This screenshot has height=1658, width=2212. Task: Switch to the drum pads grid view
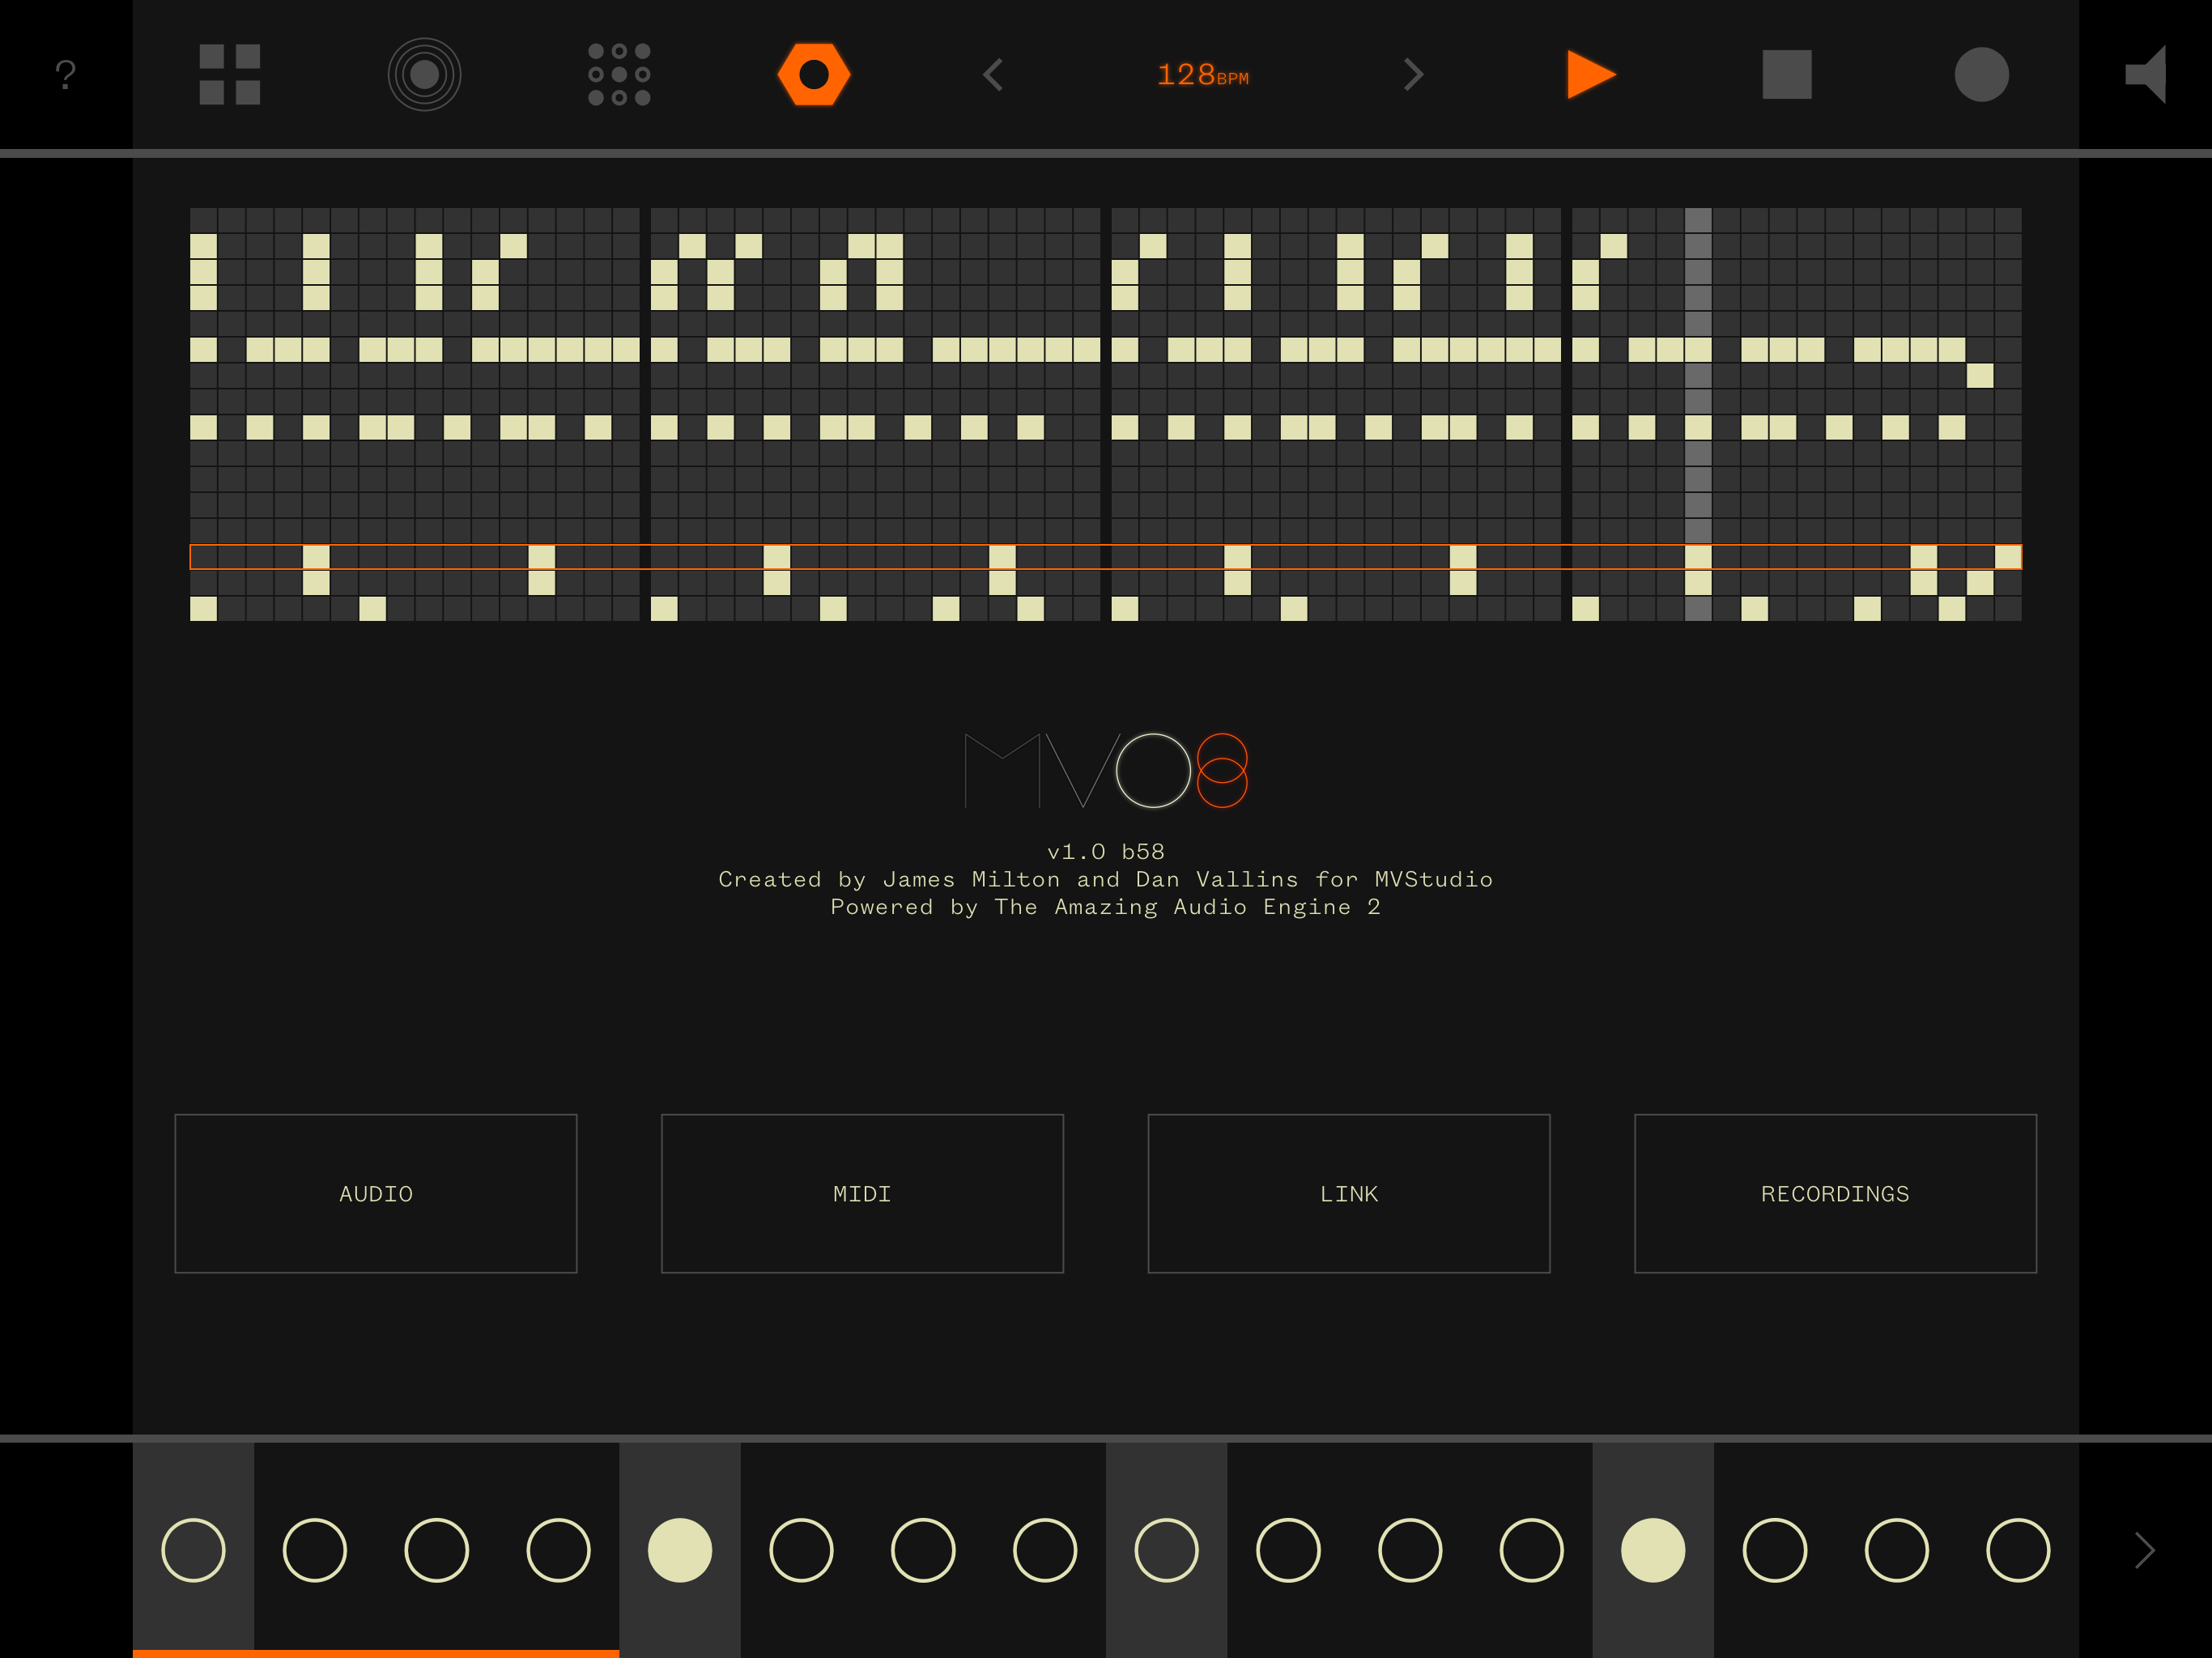point(230,74)
